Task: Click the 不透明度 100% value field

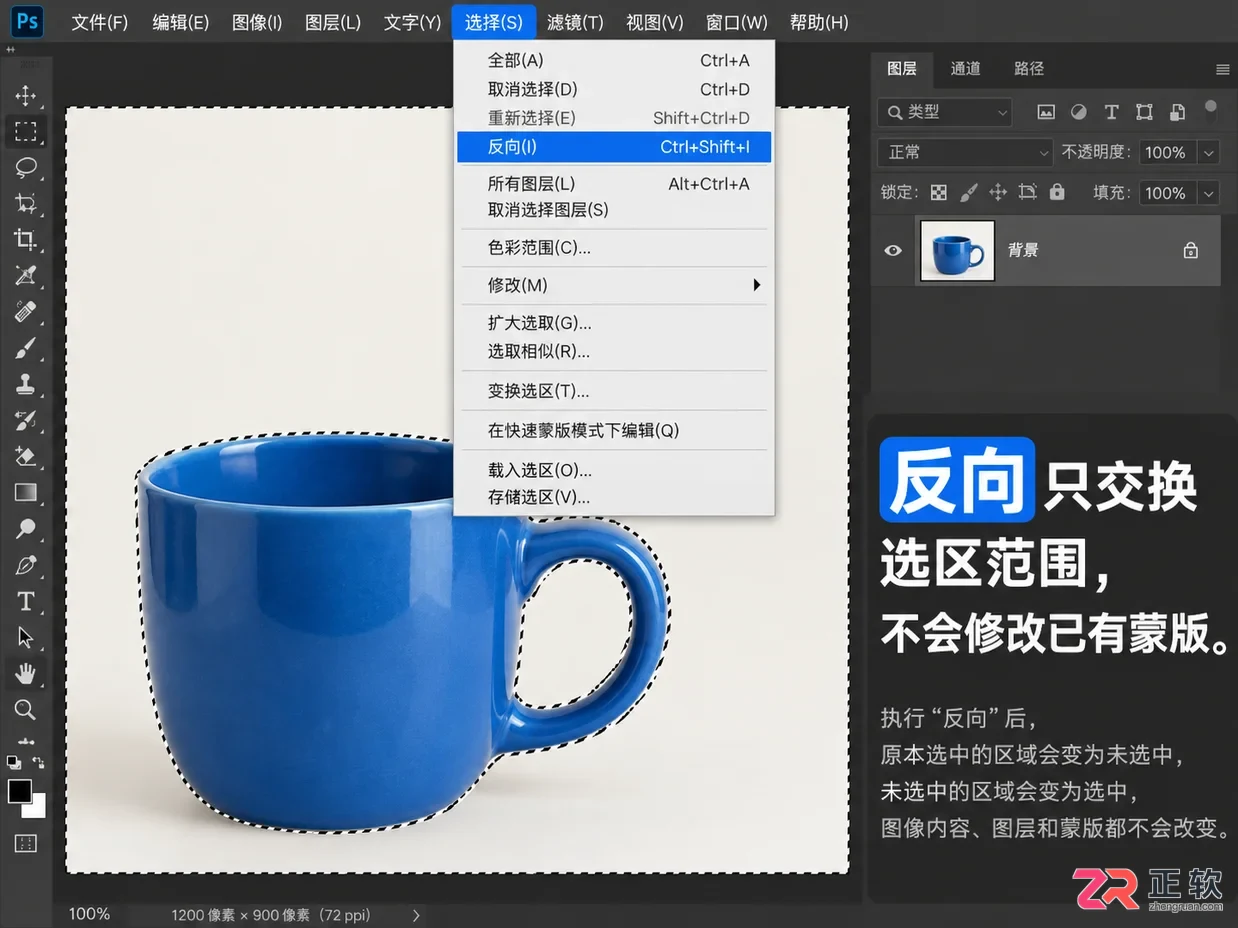Action: click(x=1166, y=153)
